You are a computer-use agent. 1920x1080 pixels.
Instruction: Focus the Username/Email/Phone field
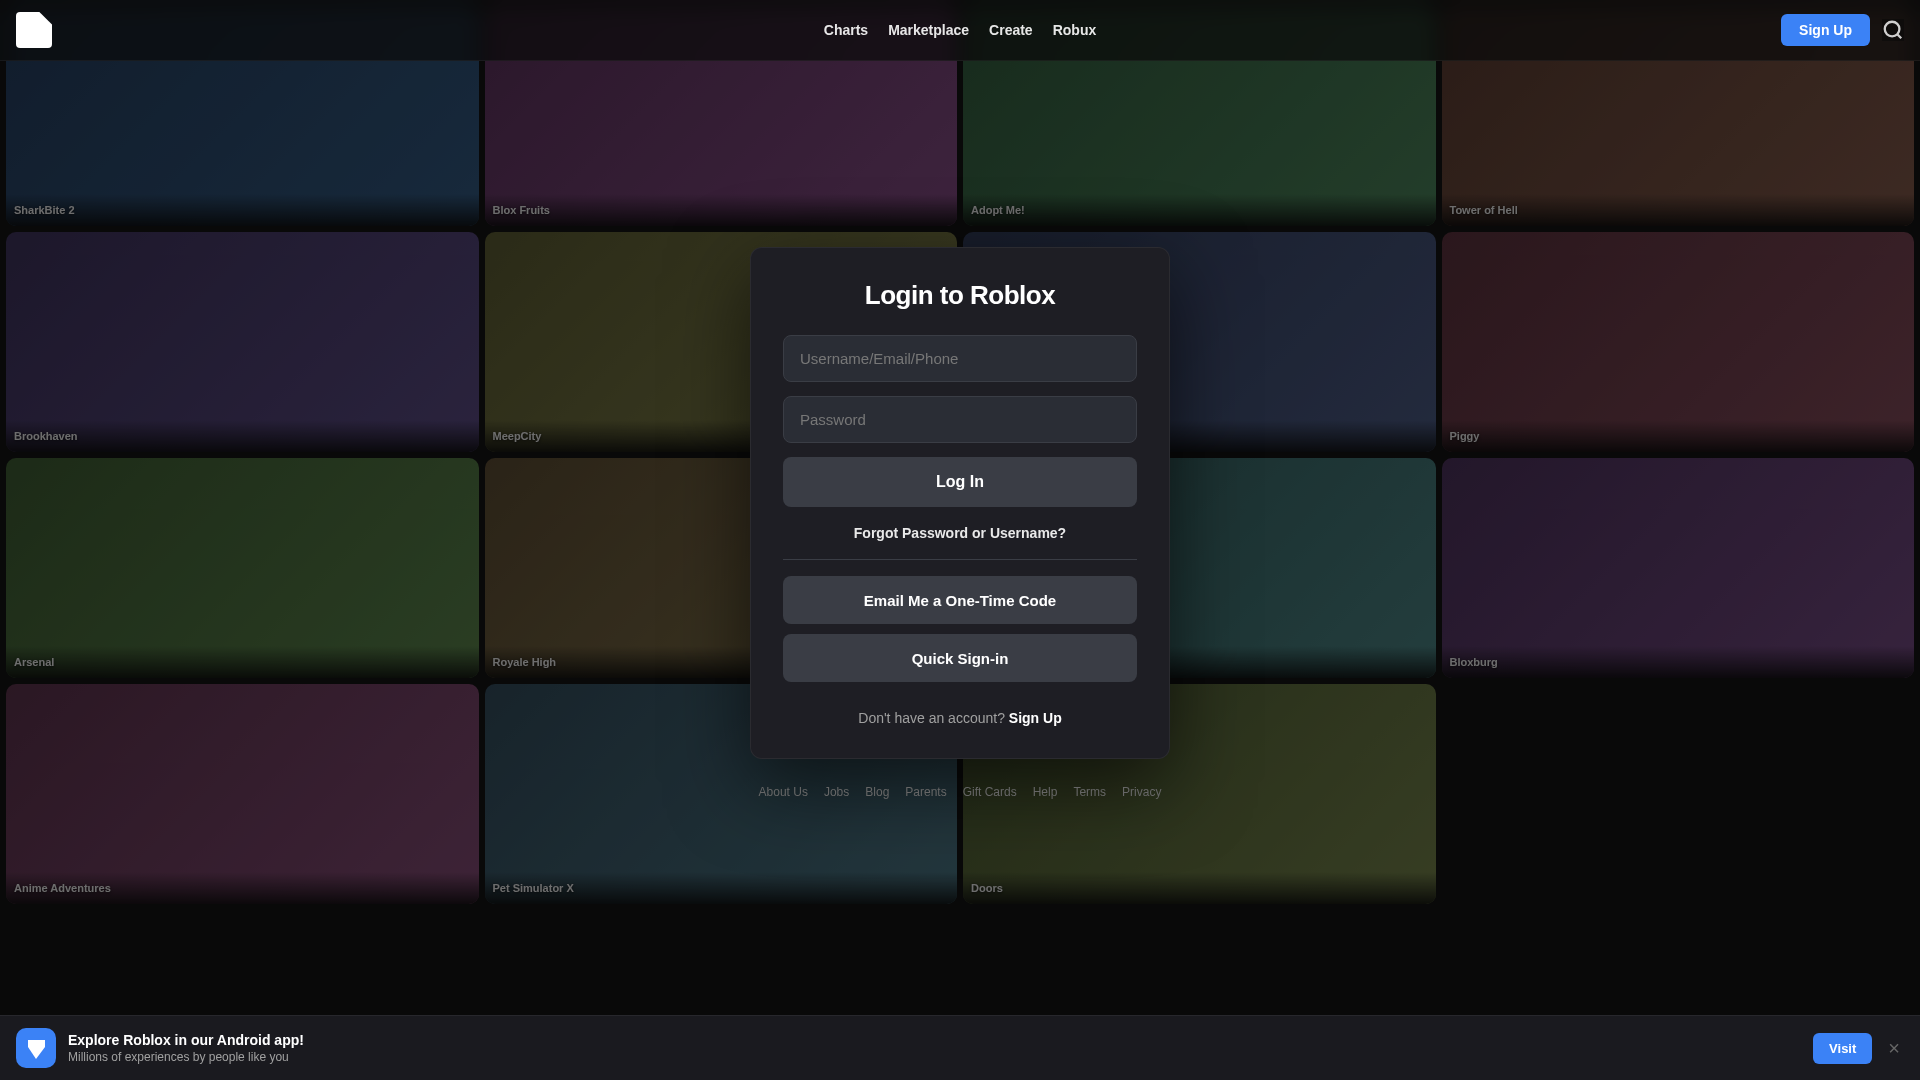click(x=960, y=358)
